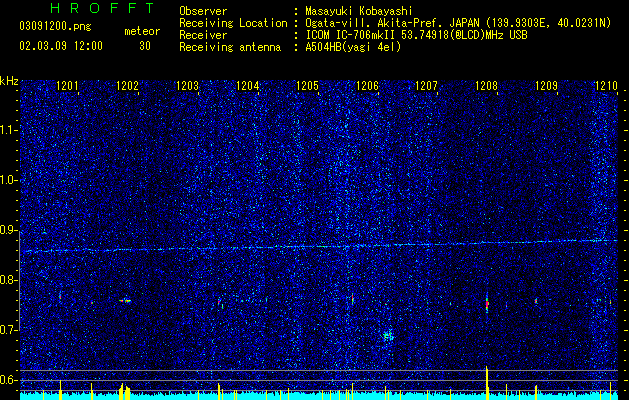Screen dimensions: 629x400
Task: Select antenna value A504HB(yagi 4el)
Action: point(353,47)
